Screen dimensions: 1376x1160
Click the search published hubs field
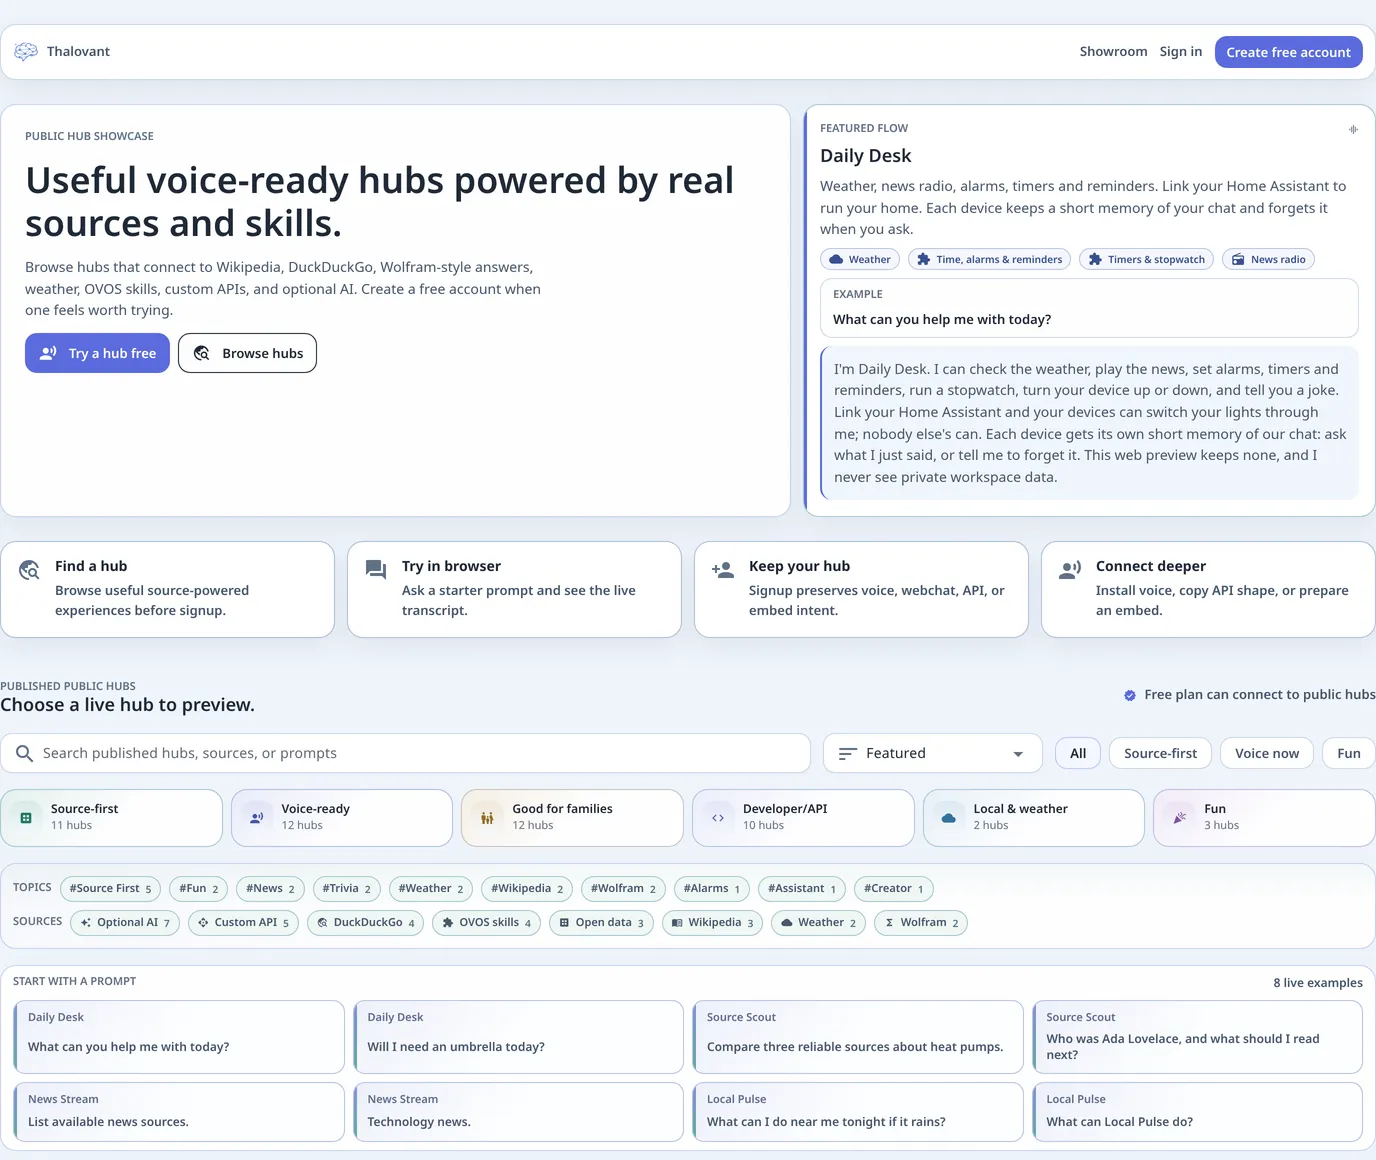[405, 754]
